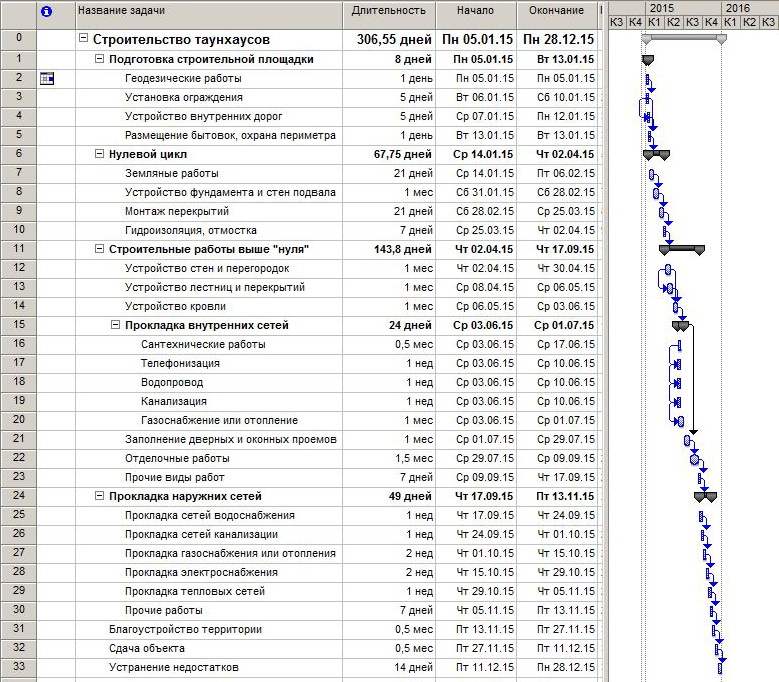The height and width of the screenshot is (682, 779).
Task: Select the 'Монтаж перекрытий' task
Action: coord(177,211)
